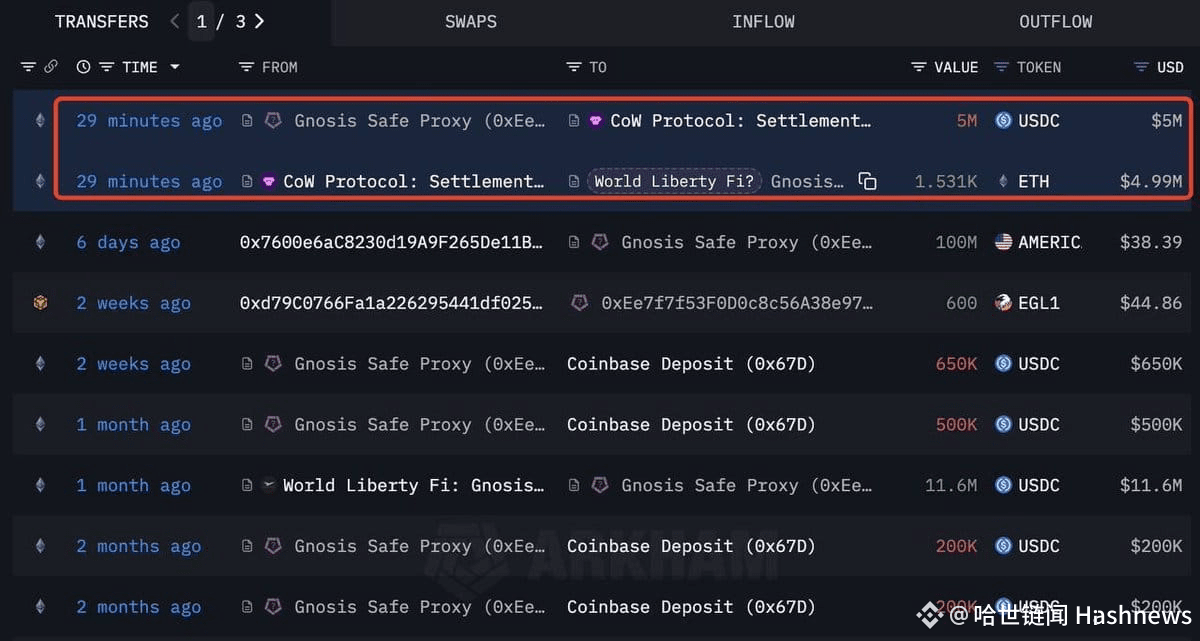
Task: Open Coinbase Deposit in 500K row
Action: pos(691,425)
